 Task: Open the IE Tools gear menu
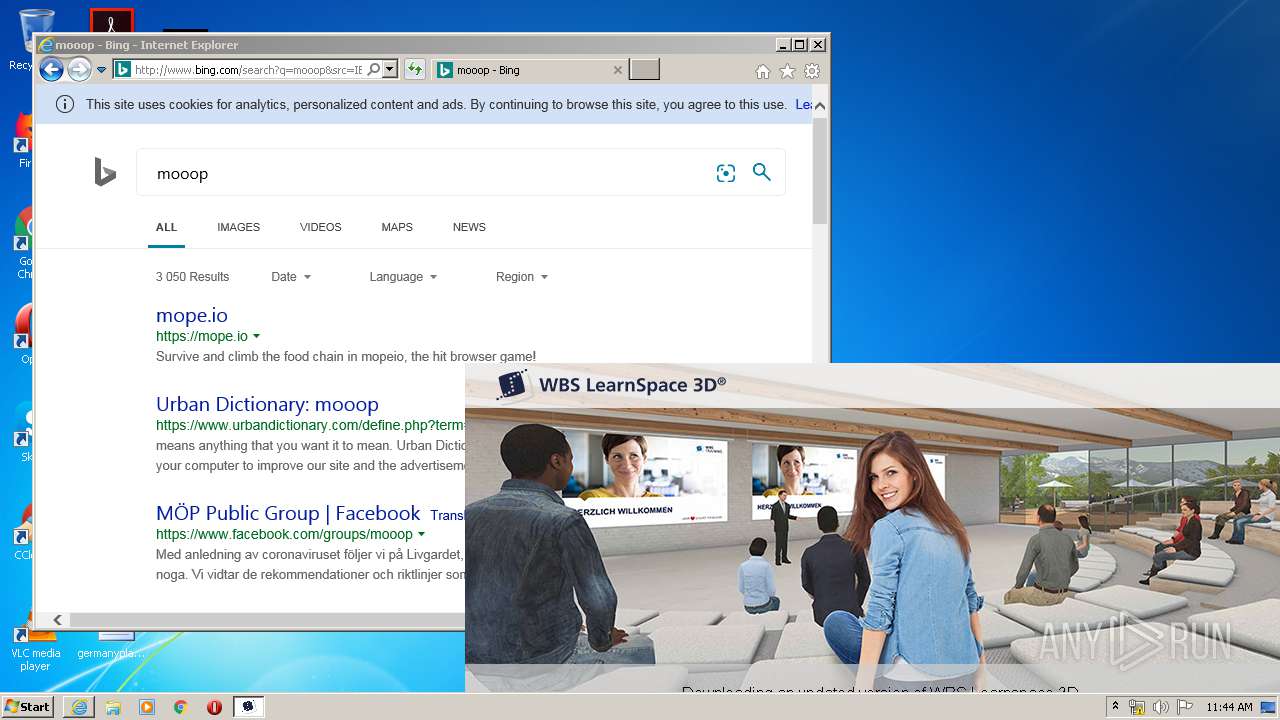coord(812,71)
